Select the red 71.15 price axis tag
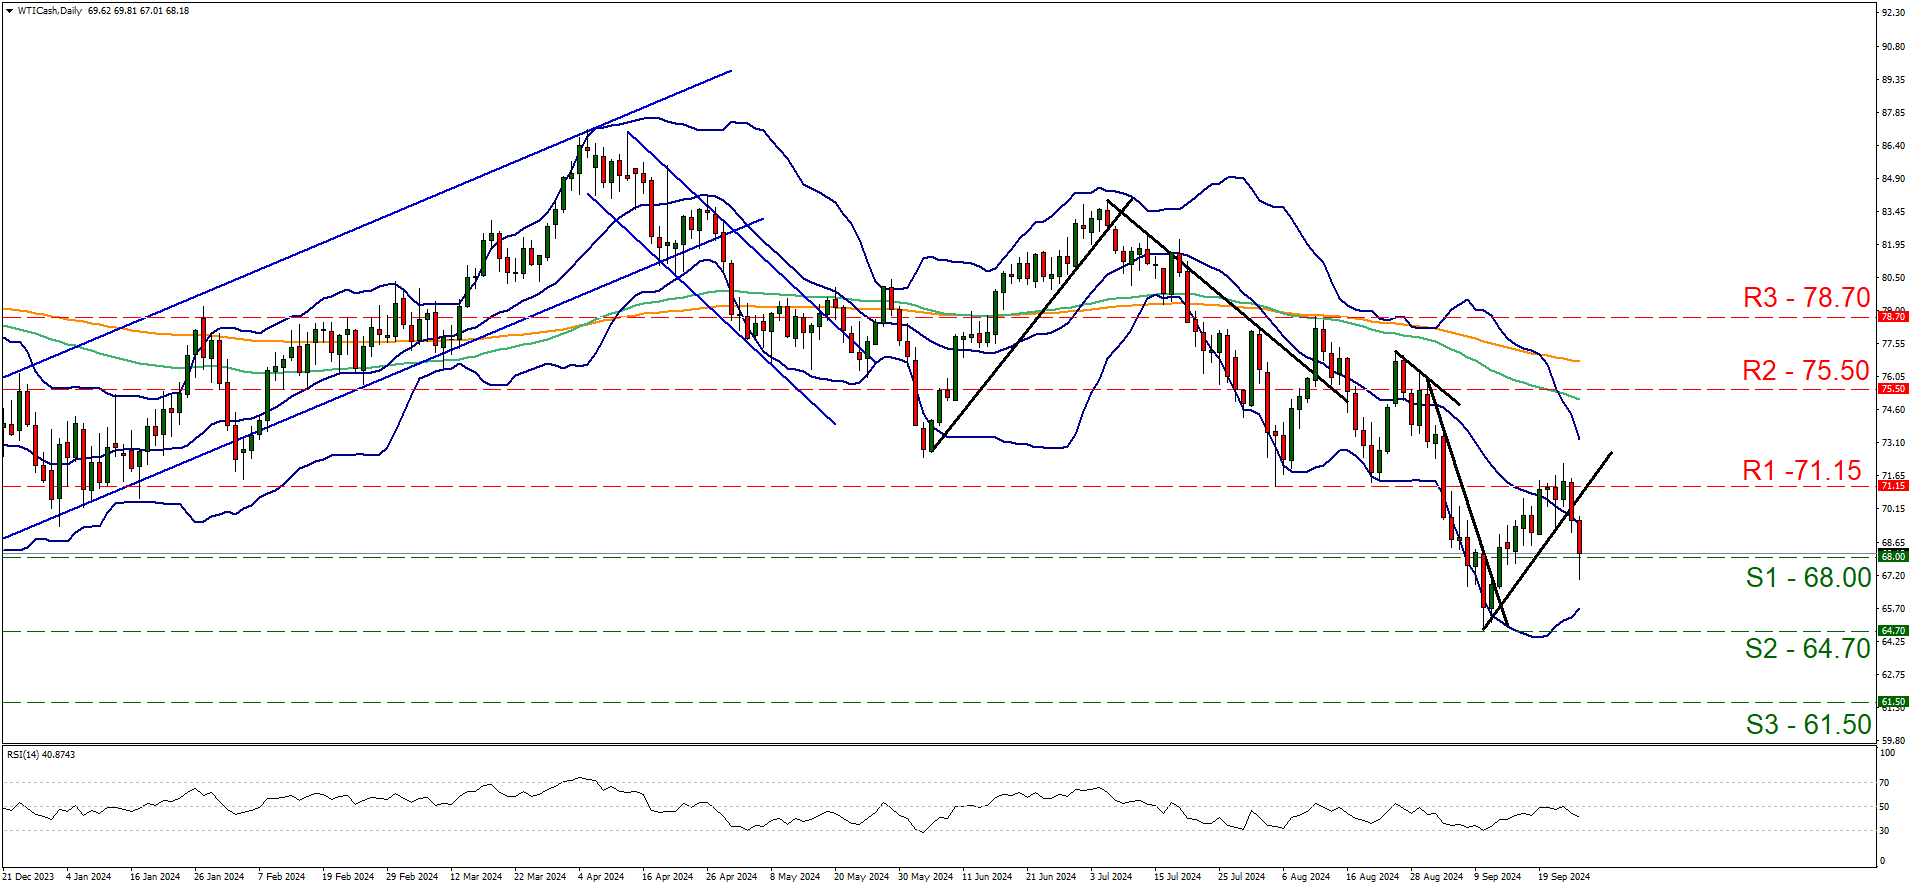Image resolution: width=1916 pixels, height=888 pixels. point(1893,486)
